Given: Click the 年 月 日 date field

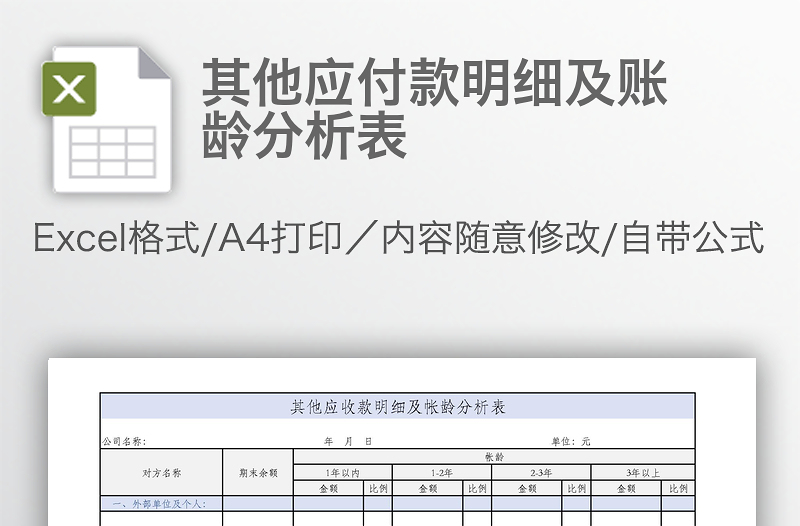Looking at the screenshot, I should click(x=348, y=442).
